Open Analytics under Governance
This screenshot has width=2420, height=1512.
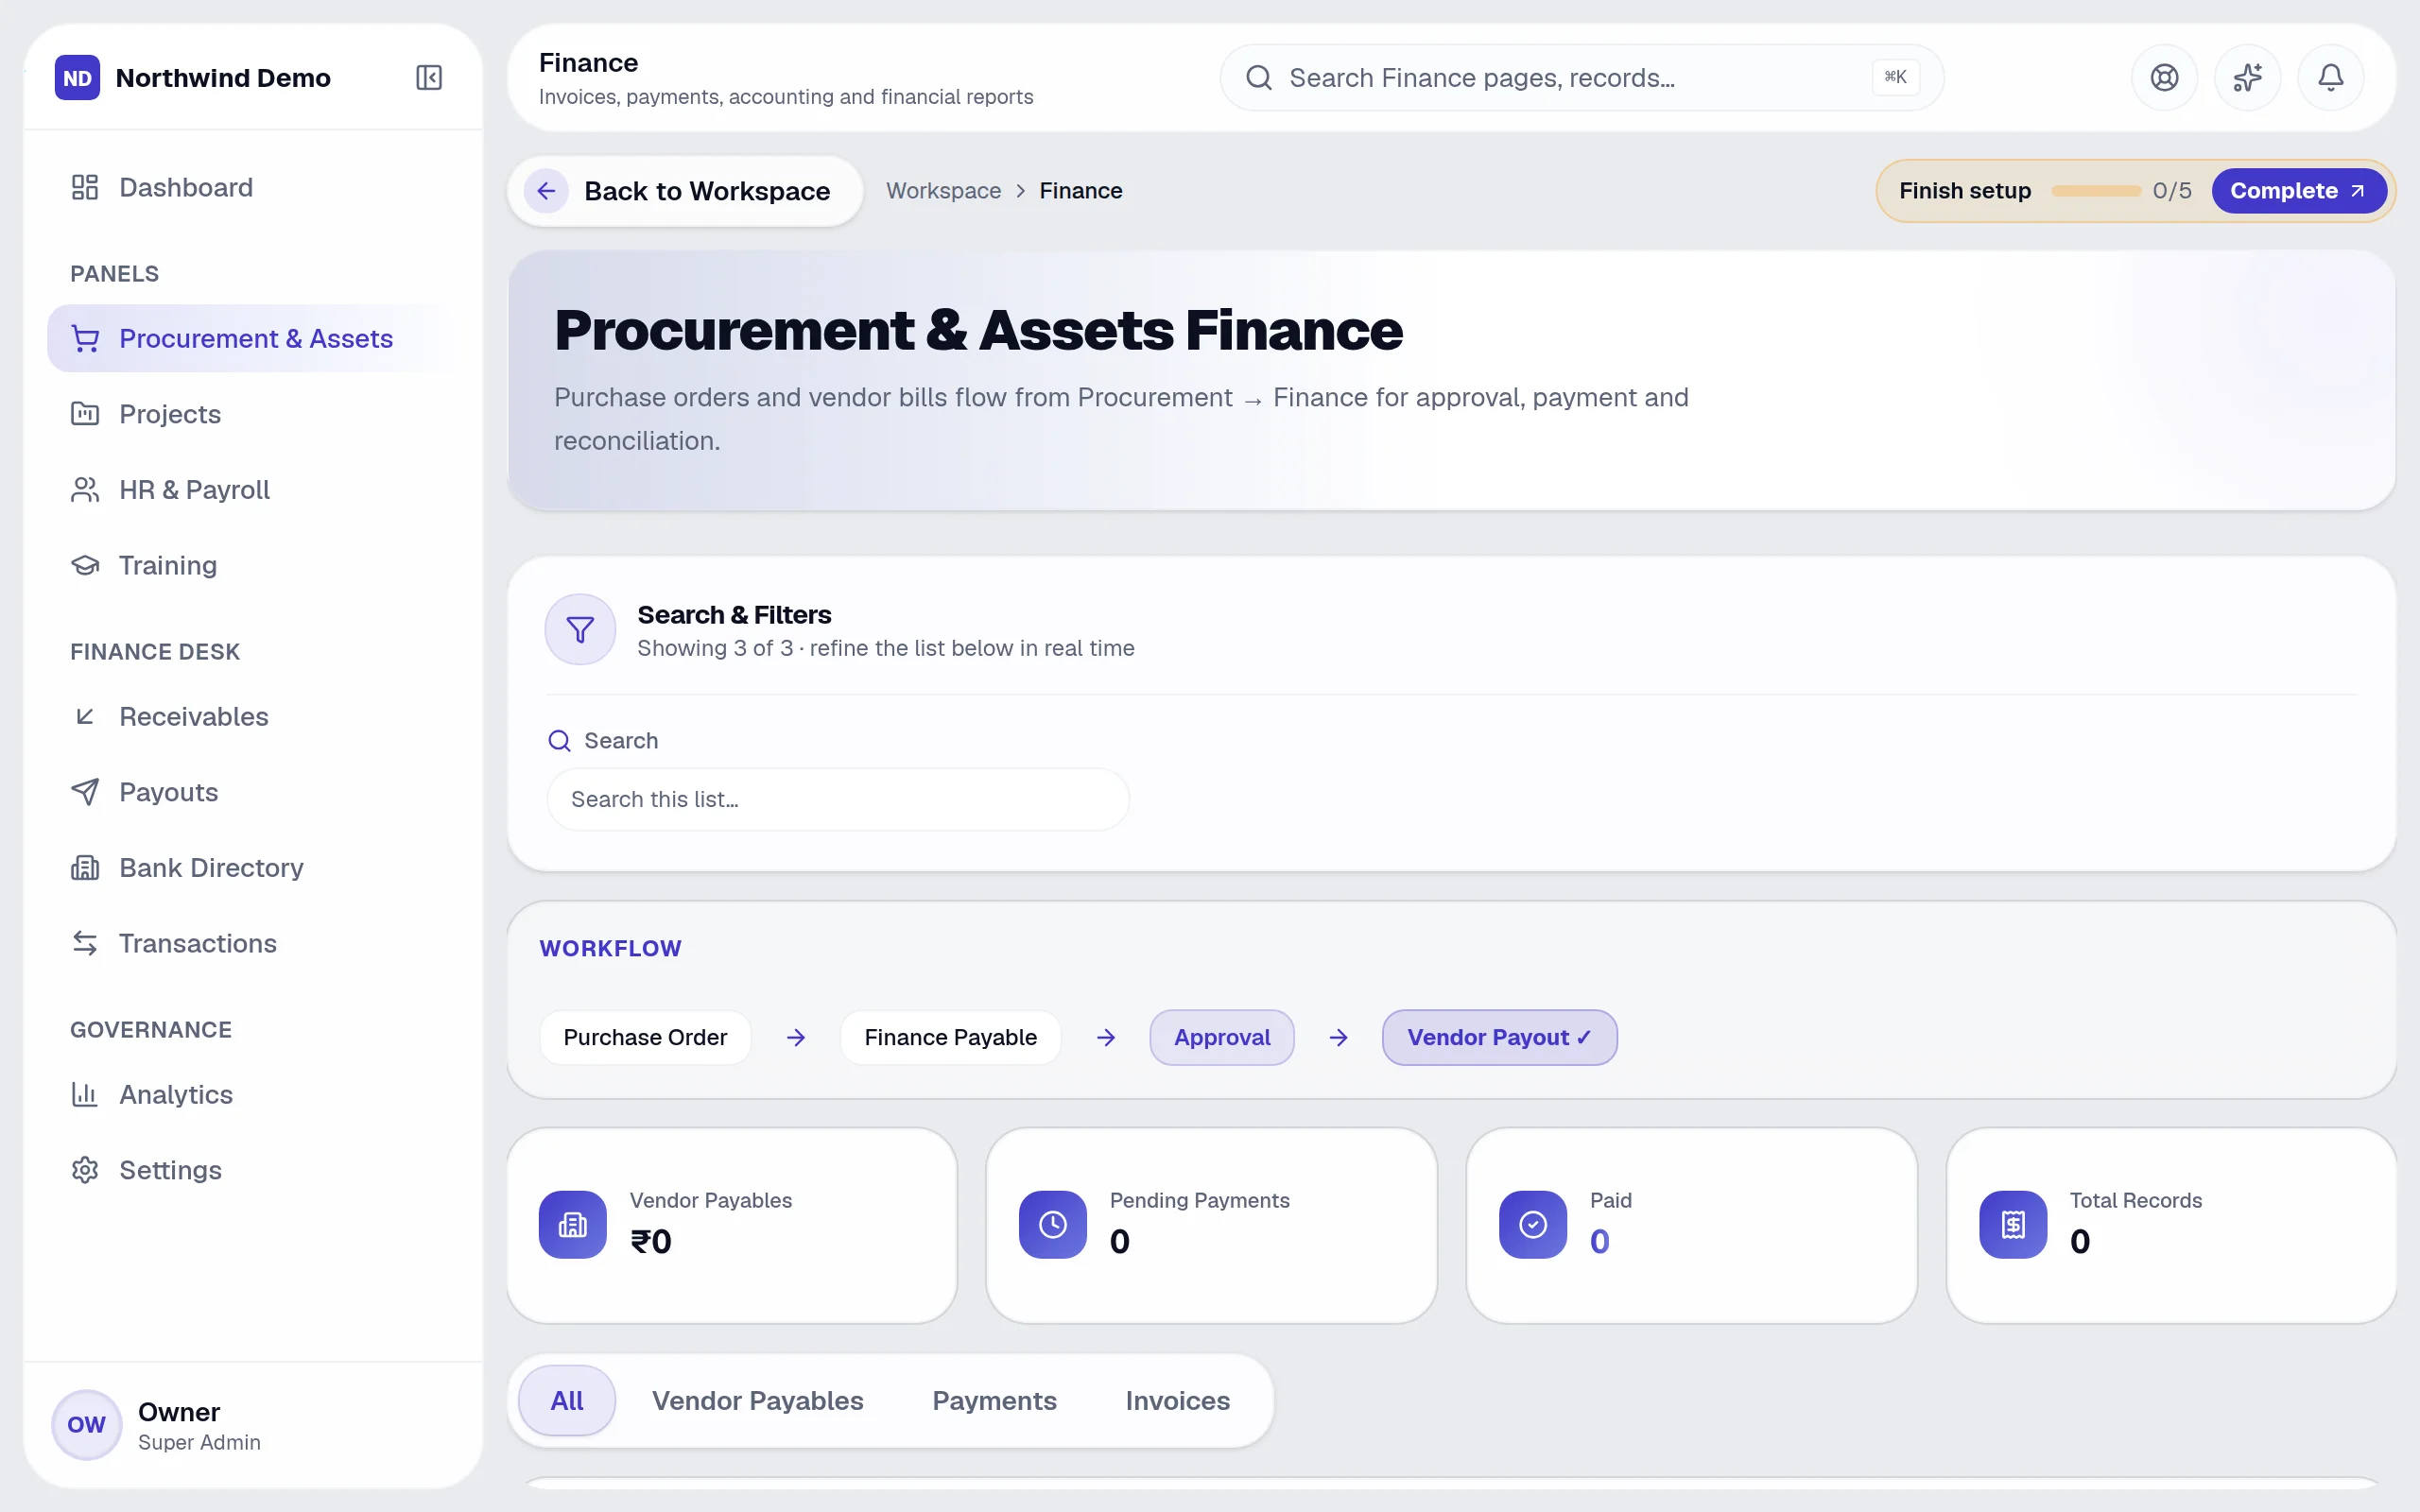coord(253,1094)
